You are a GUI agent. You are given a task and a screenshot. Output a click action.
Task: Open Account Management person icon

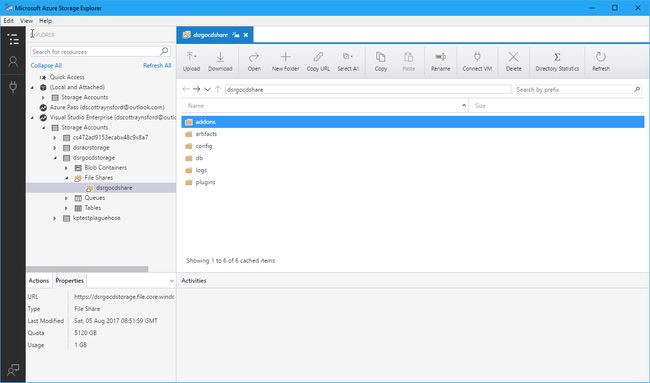click(13, 62)
